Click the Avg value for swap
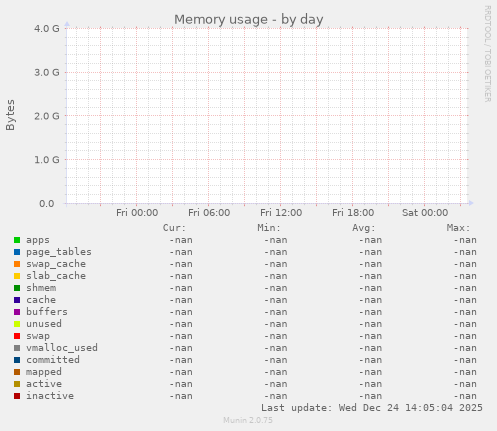 (370, 336)
